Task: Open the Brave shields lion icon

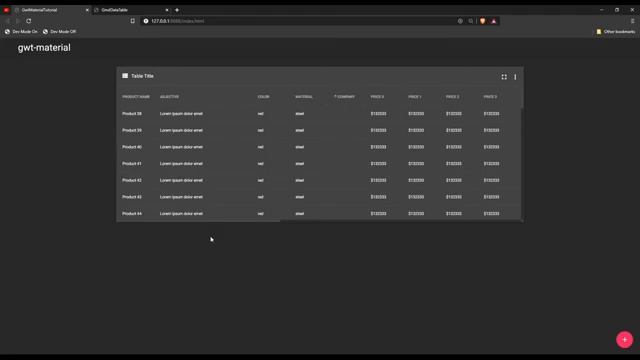Action: [482, 21]
